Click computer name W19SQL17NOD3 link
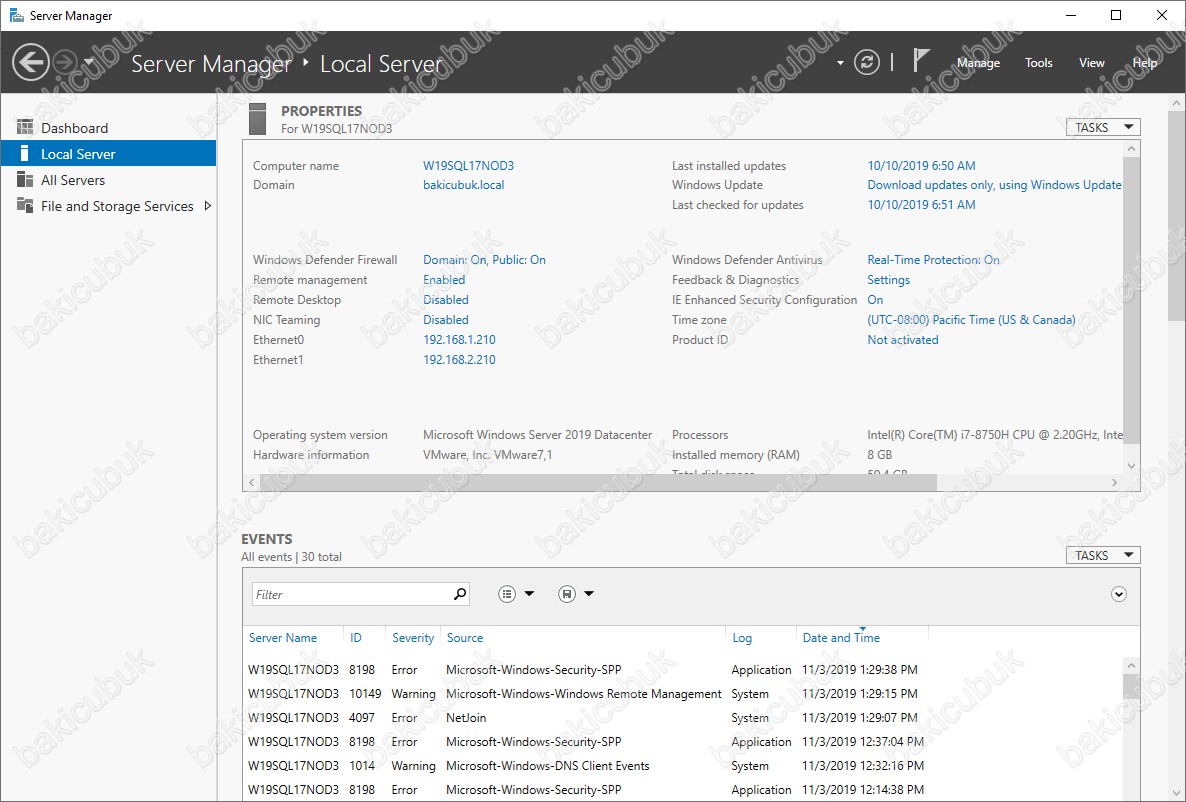 coord(468,166)
